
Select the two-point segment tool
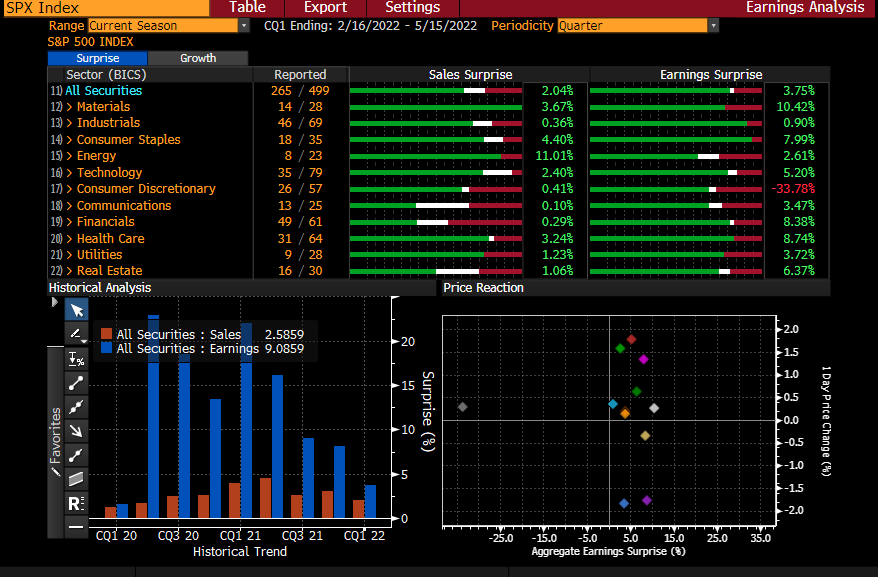[77, 455]
